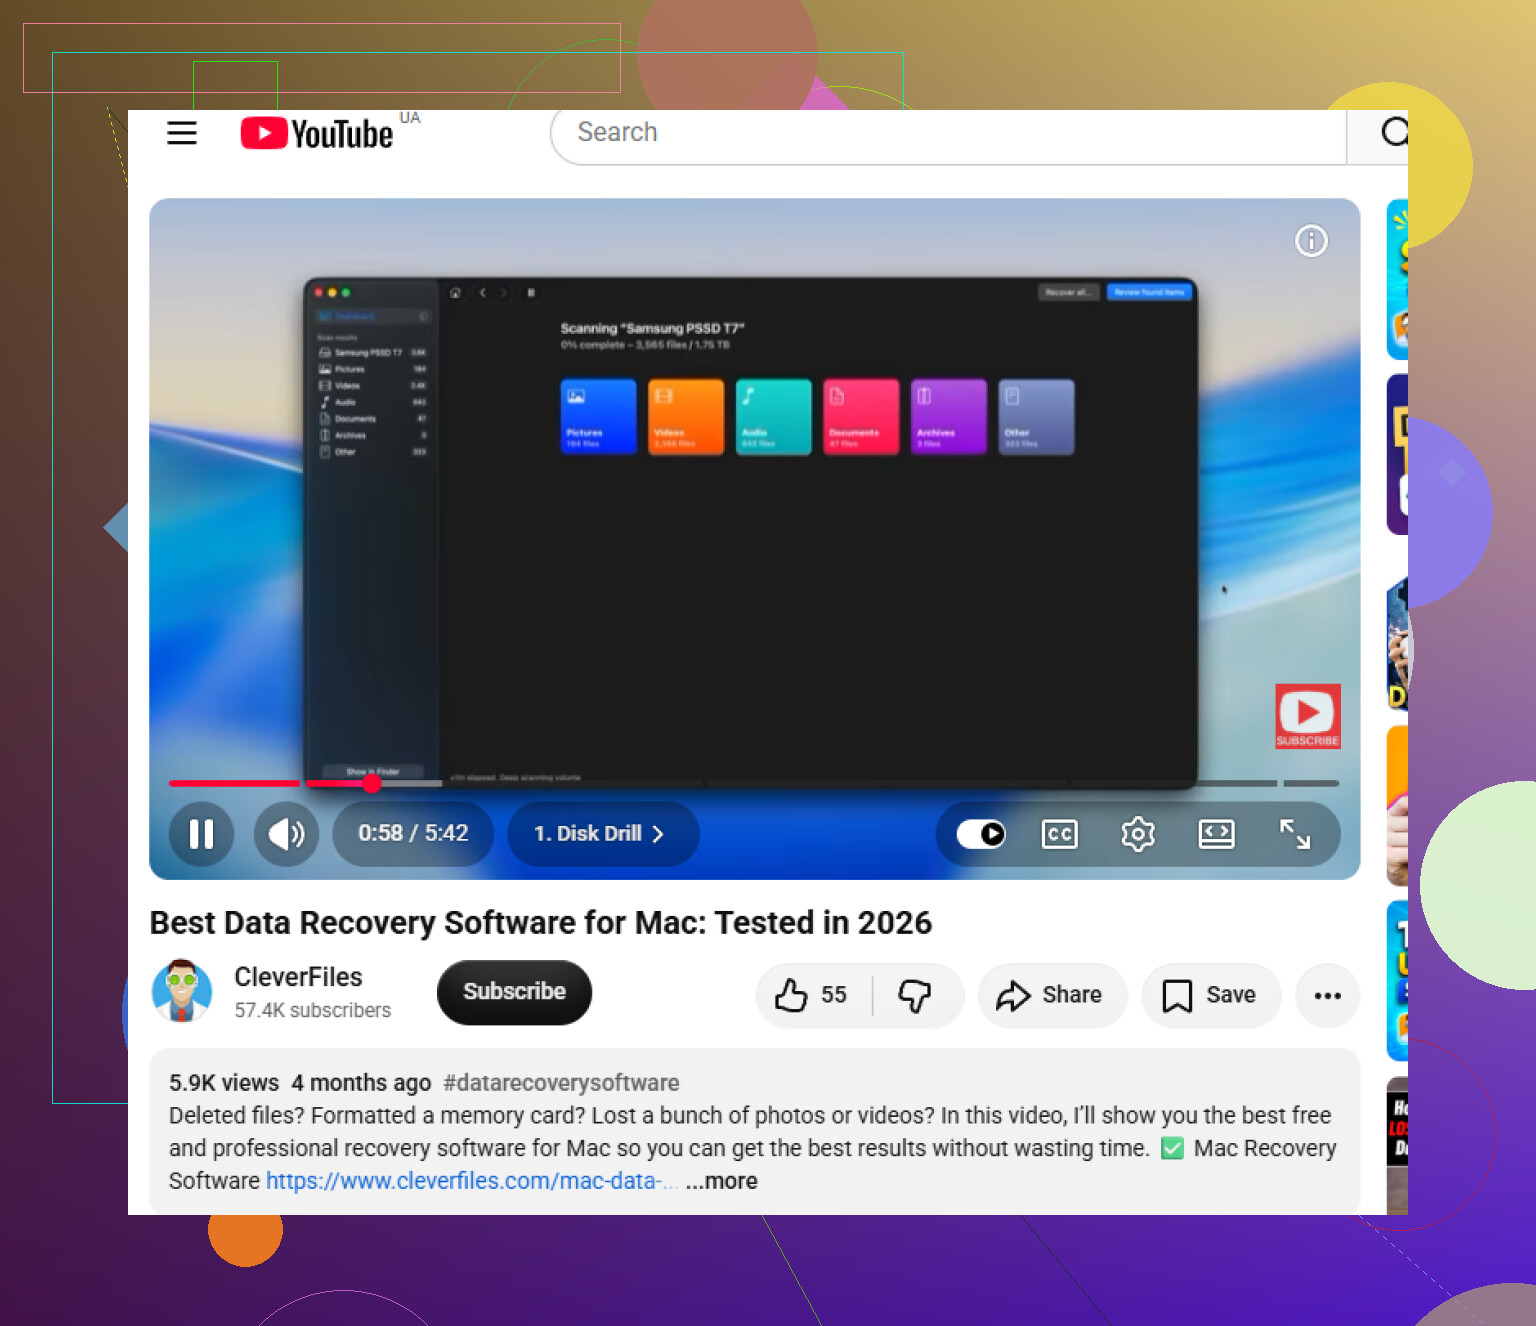Pause the video playback
This screenshot has width=1536, height=1326.
202,834
